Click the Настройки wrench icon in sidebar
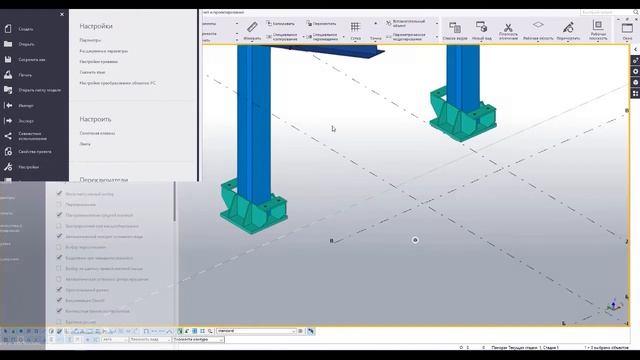The height and width of the screenshot is (360, 640). point(8,167)
